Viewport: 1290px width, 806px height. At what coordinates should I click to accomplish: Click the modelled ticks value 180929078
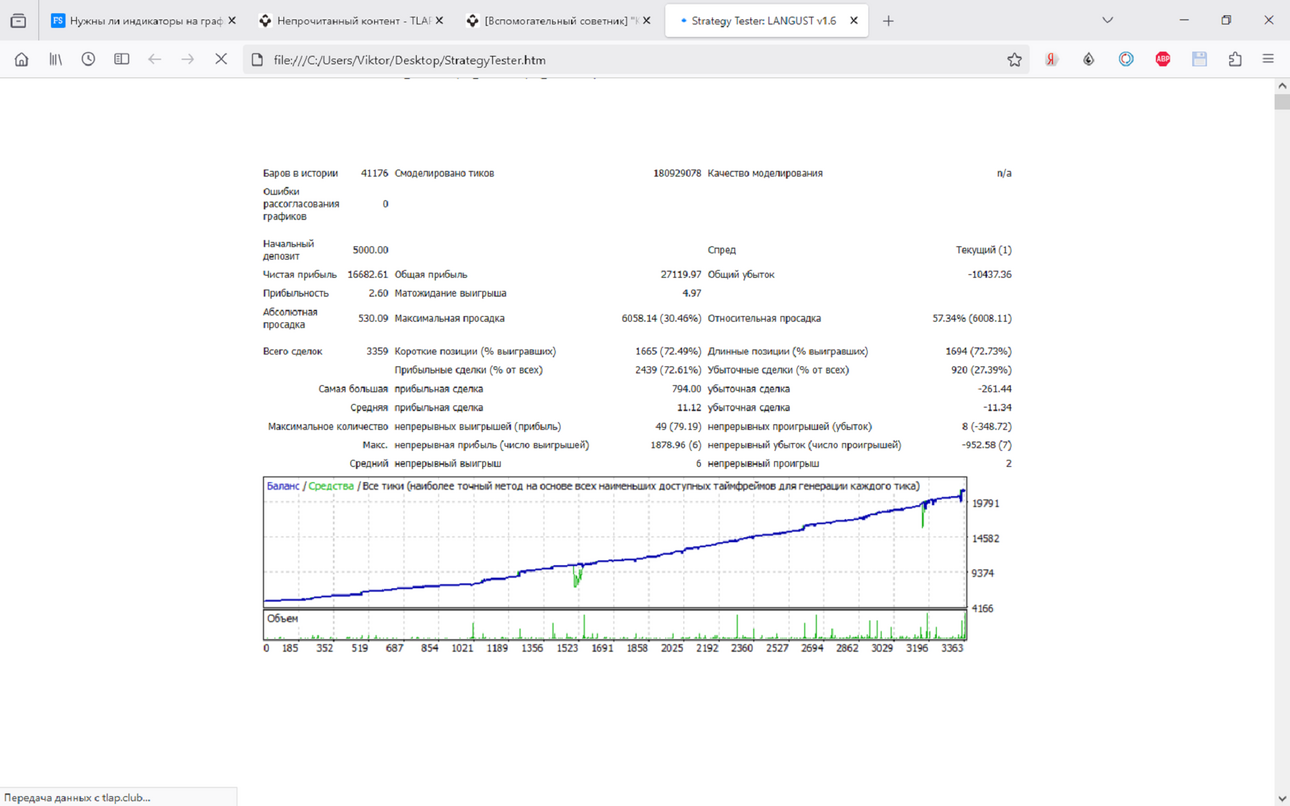pyautogui.click(x=677, y=173)
